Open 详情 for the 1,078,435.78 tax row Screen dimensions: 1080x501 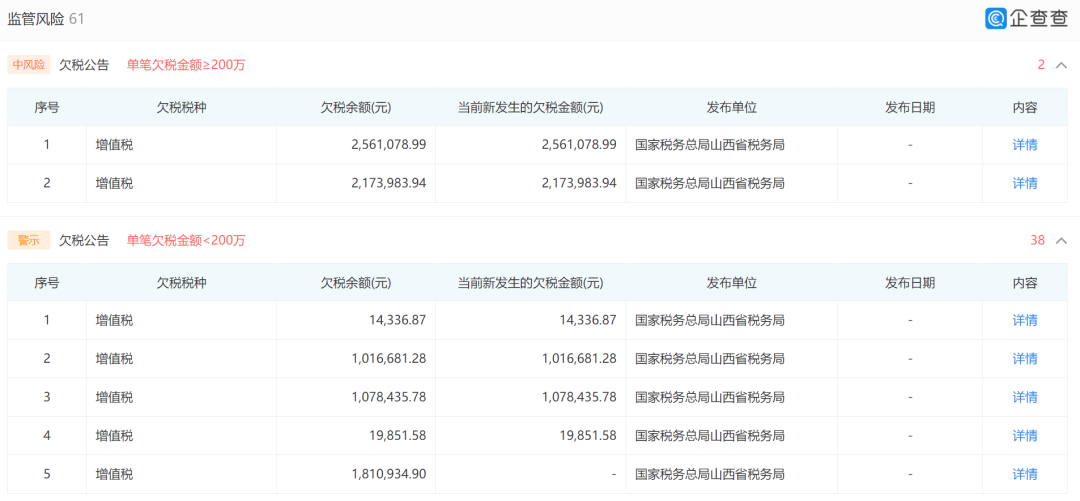click(1025, 398)
